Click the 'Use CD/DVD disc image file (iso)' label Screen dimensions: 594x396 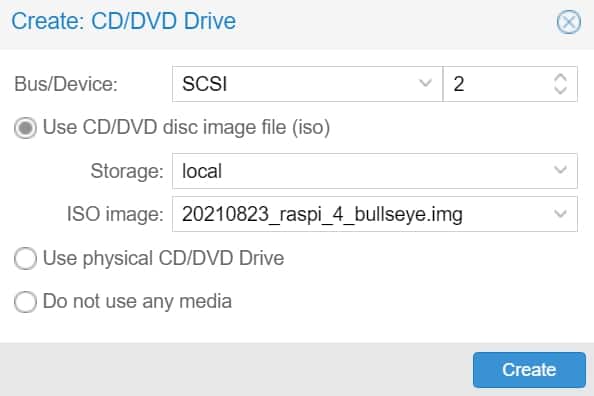[x=186, y=127]
